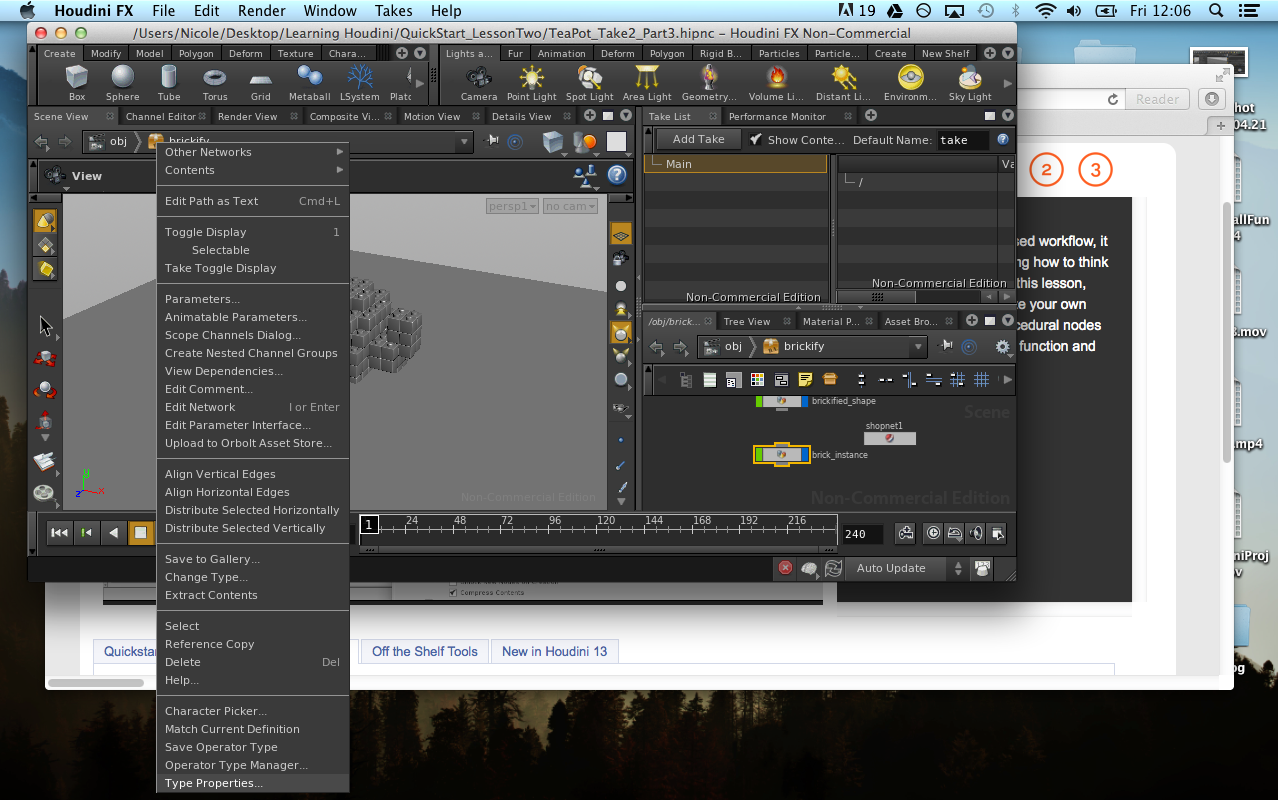
Task: Toggle audio icon right of the timeline
Action: [x=976, y=534]
